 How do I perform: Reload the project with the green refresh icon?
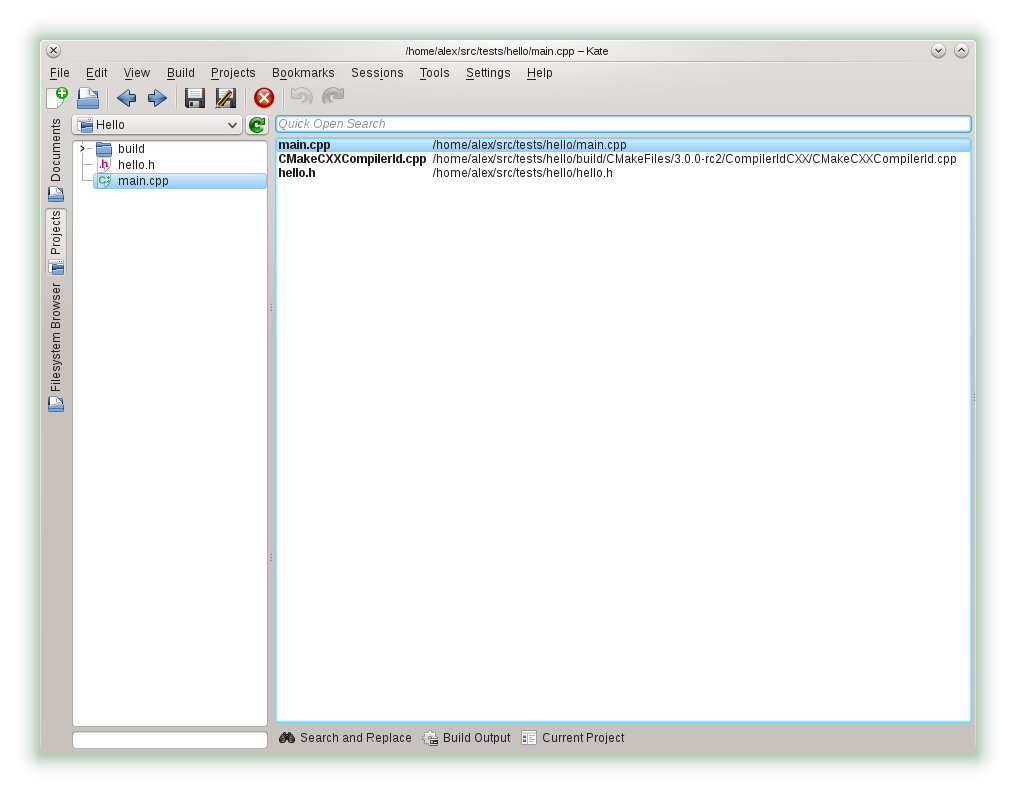(x=257, y=125)
